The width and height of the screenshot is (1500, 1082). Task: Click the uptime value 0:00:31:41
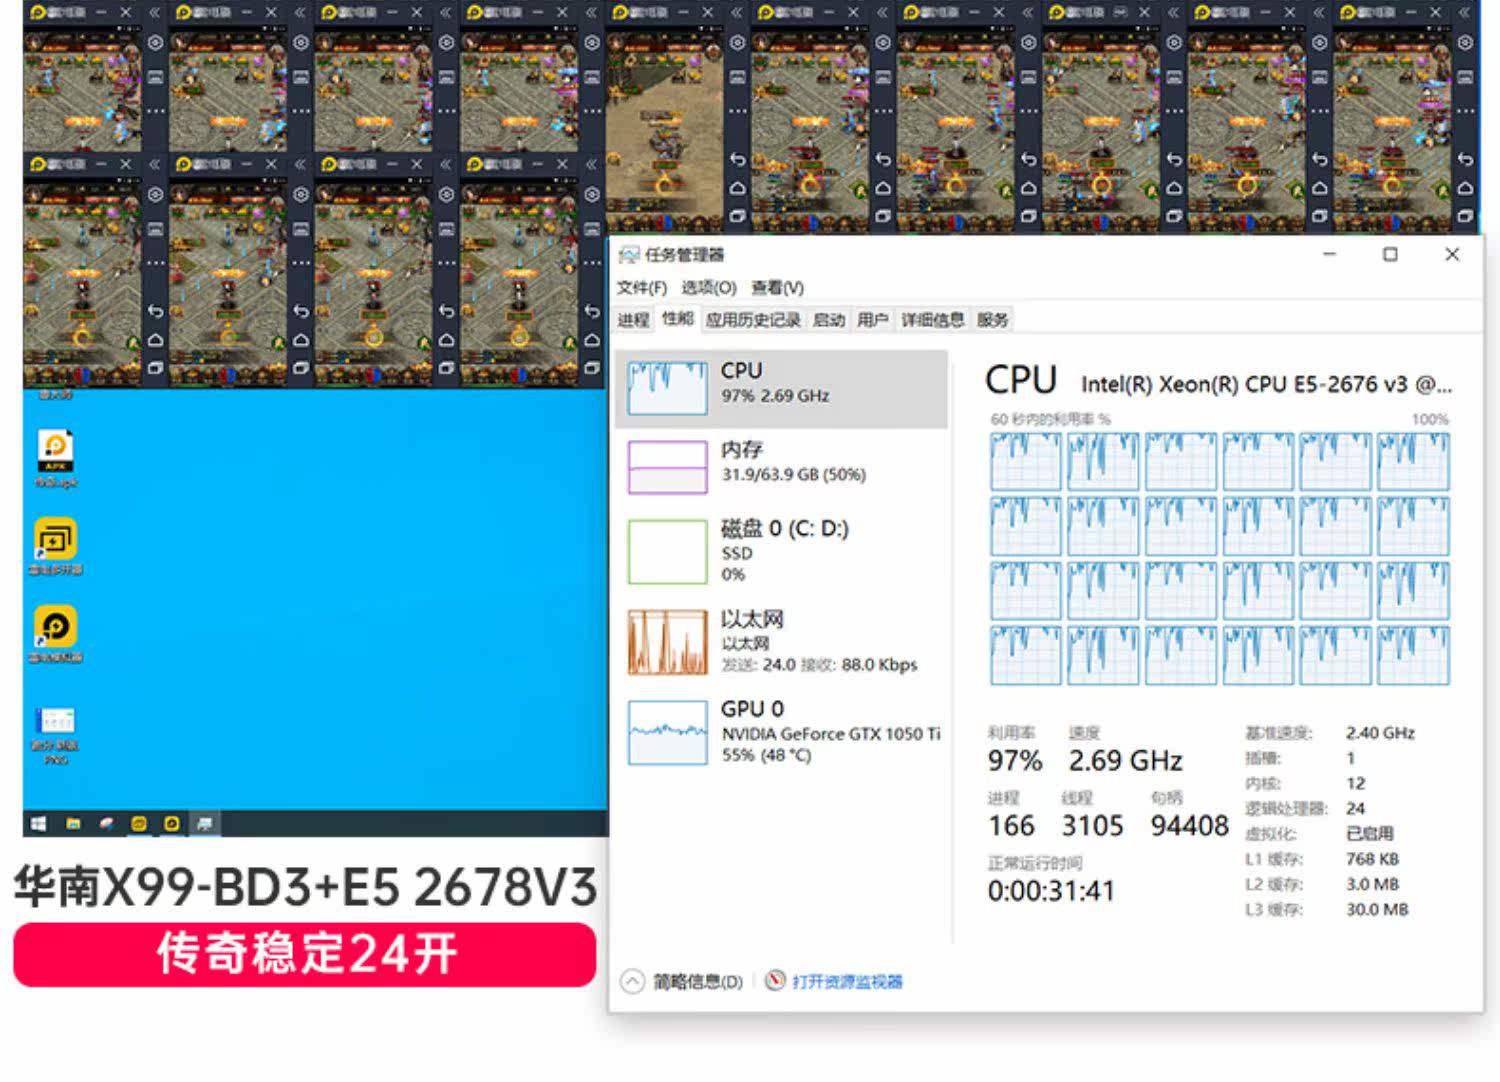click(1051, 891)
